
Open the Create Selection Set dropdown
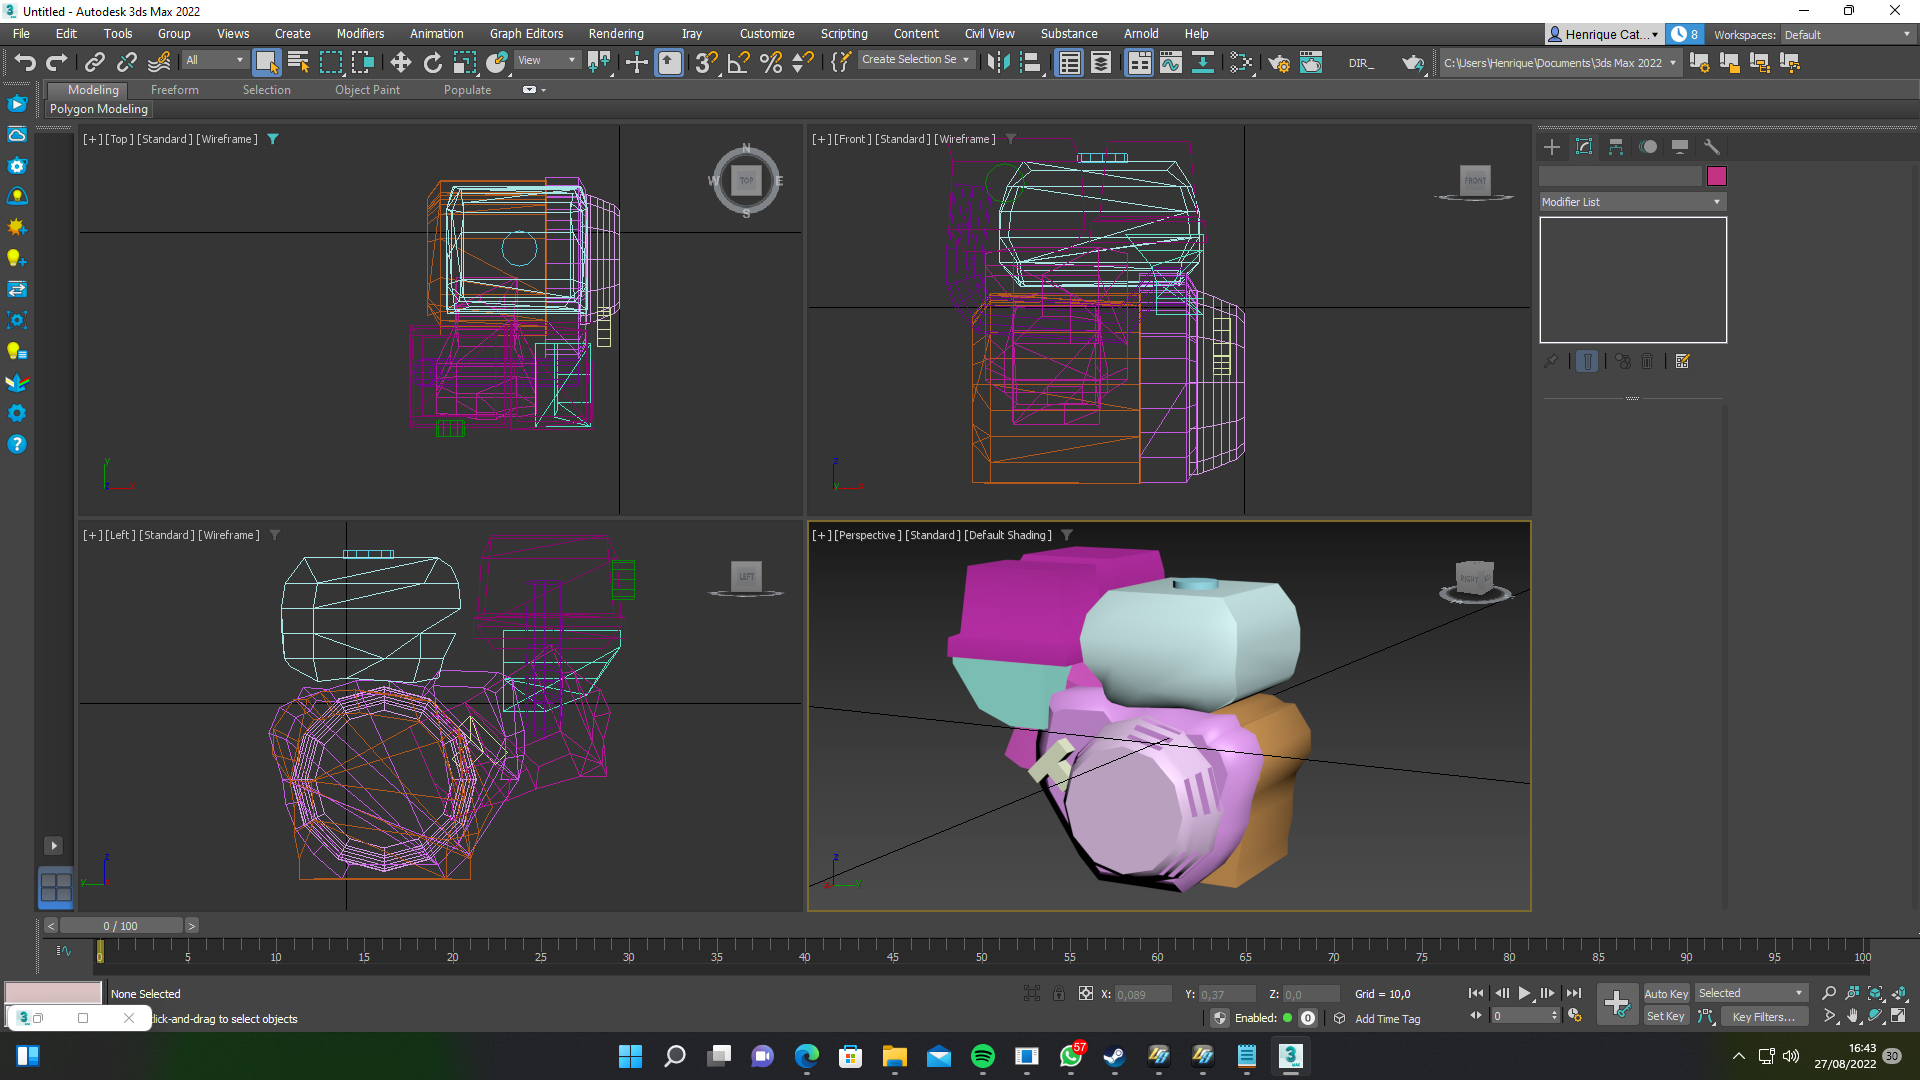point(915,60)
